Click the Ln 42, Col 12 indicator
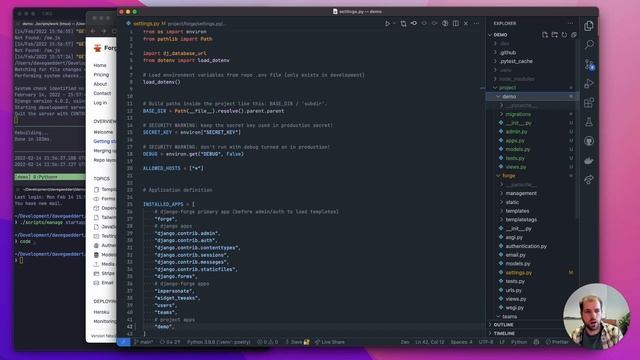The width and height of the screenshot is (640, 360). point(429,342)
